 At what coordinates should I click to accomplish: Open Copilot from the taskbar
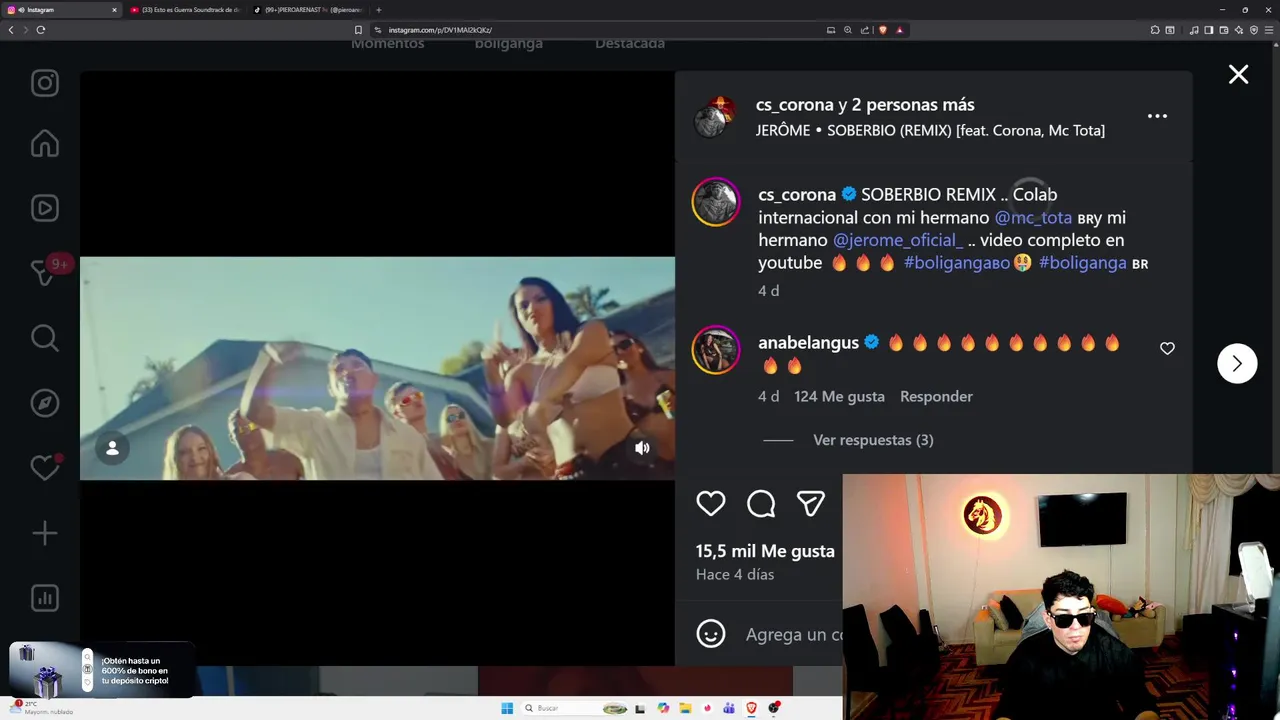(663, 708)
